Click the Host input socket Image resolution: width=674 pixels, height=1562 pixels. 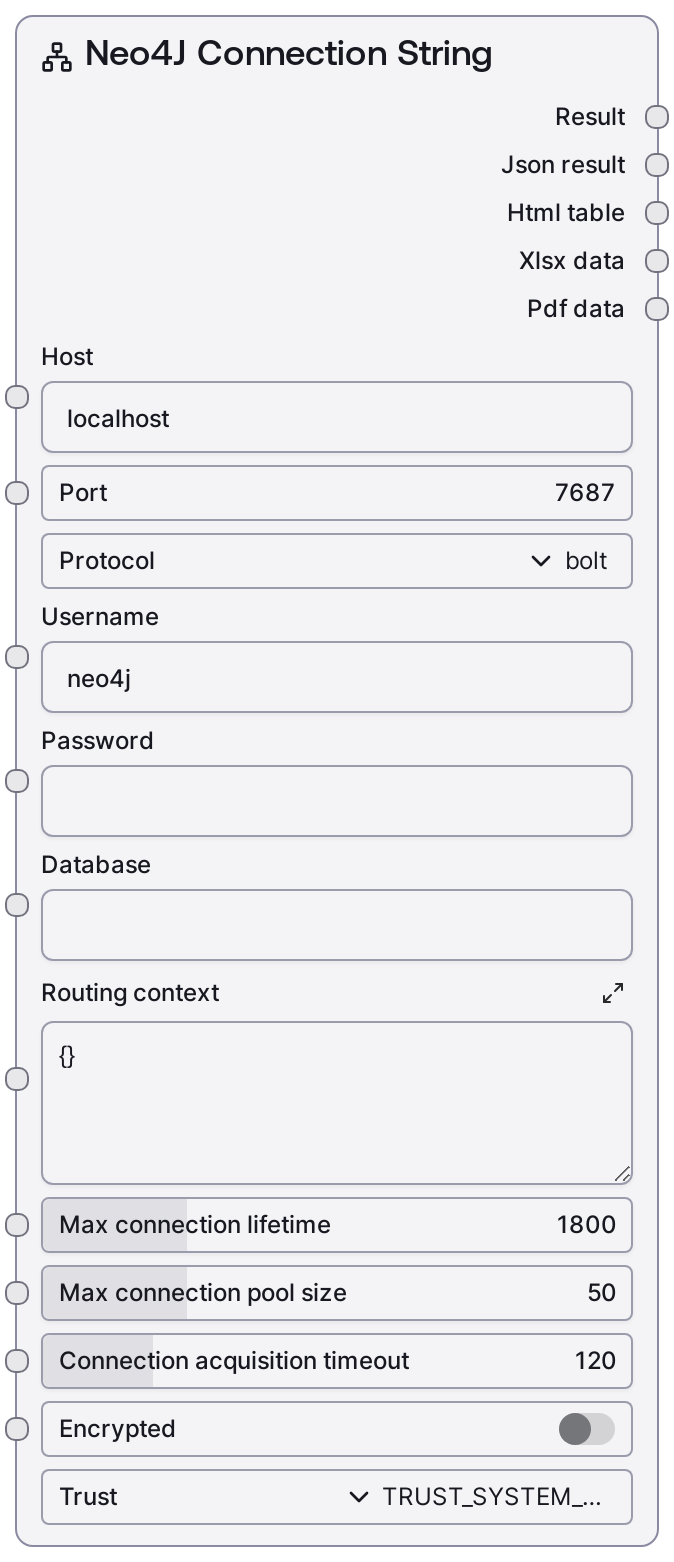coord(17,397)
